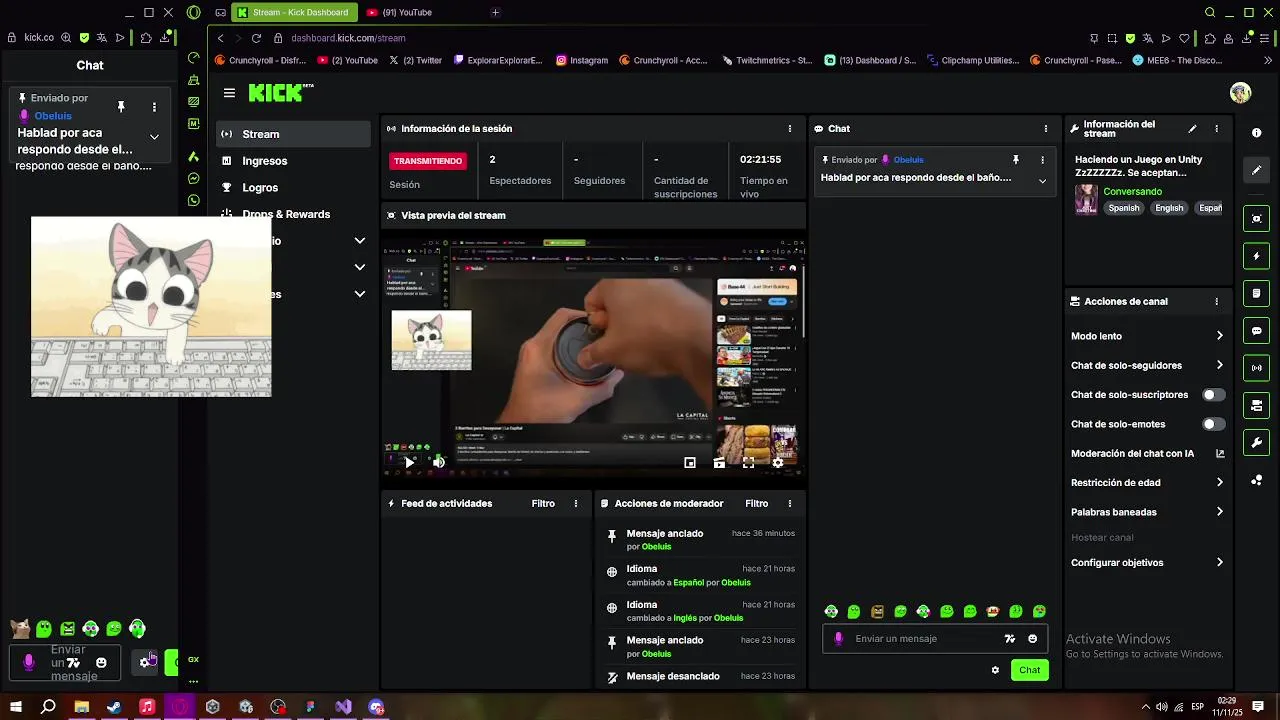Enable picture-in-picture on stream preview
Screen dimensions: 1280x720
[x=690, y=463]
